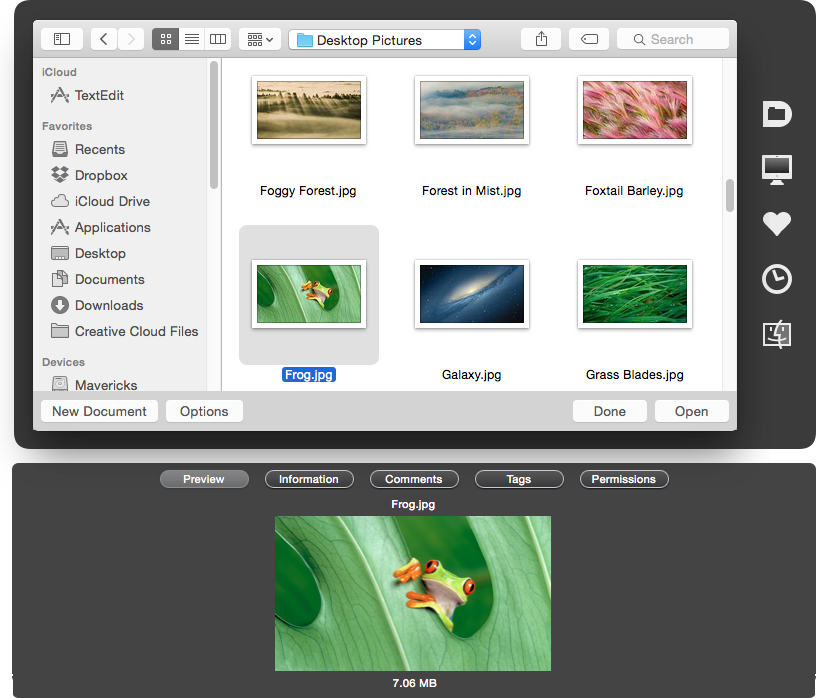Open Desktop folder in sidebar

(88, 253)
